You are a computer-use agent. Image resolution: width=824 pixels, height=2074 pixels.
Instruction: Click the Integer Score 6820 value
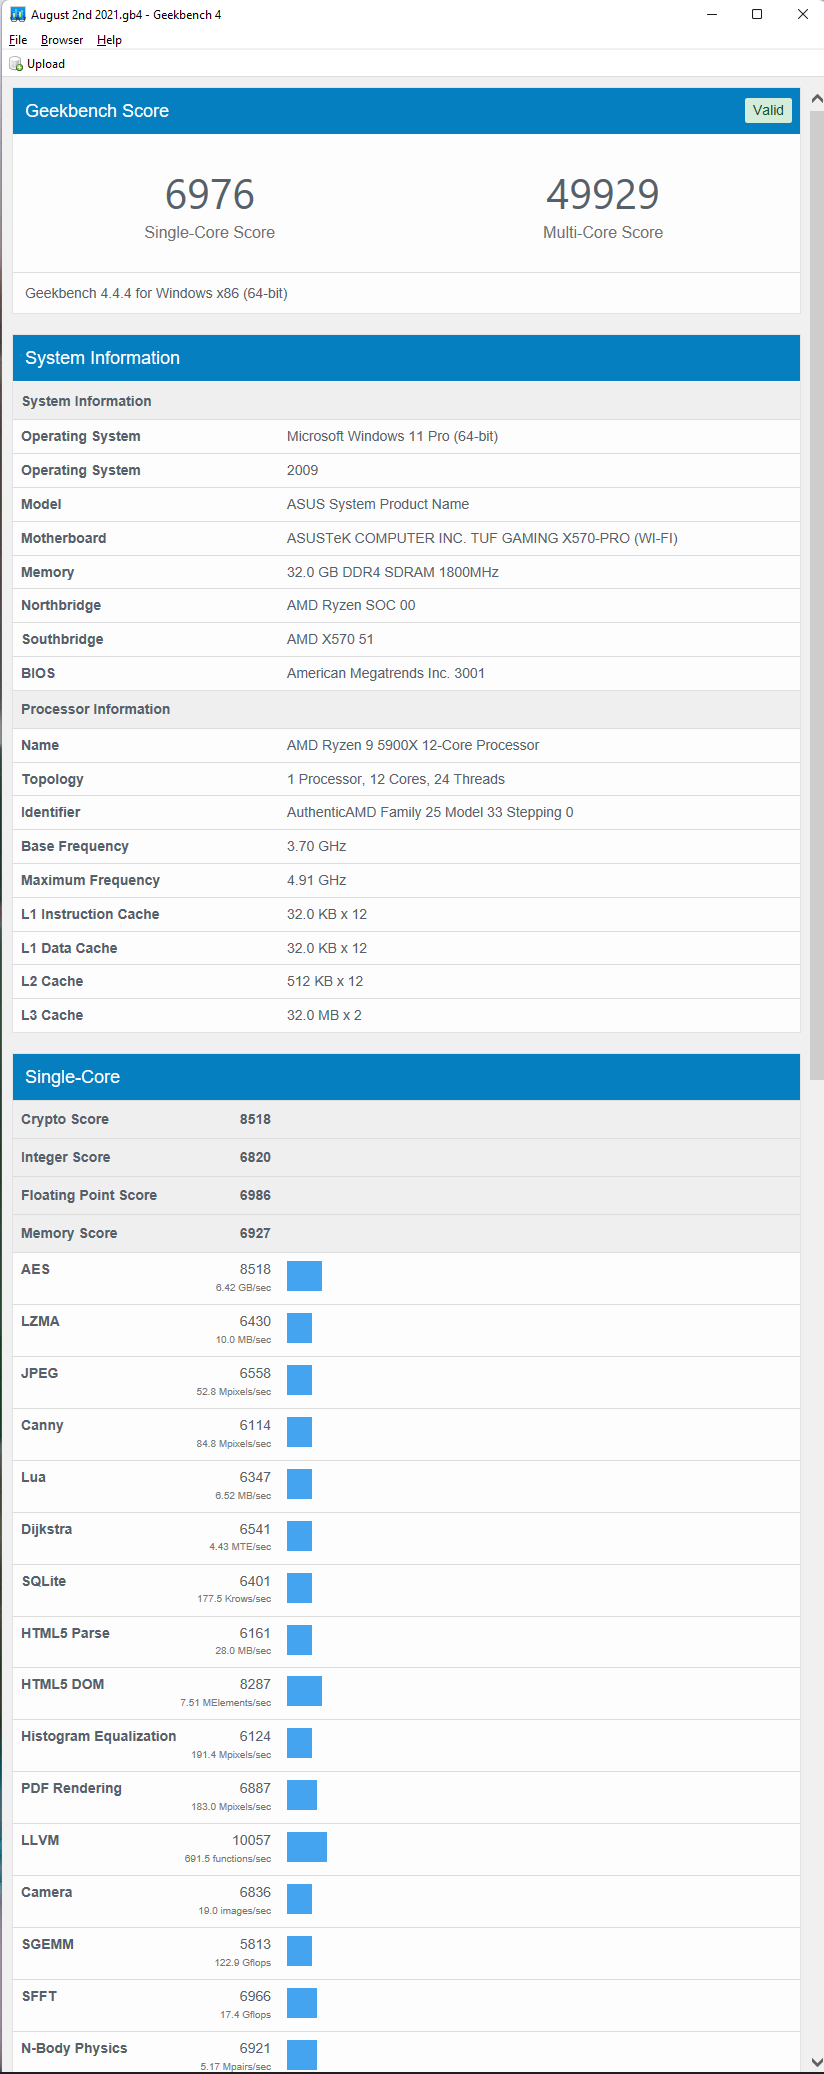[x=255, y=1157]
